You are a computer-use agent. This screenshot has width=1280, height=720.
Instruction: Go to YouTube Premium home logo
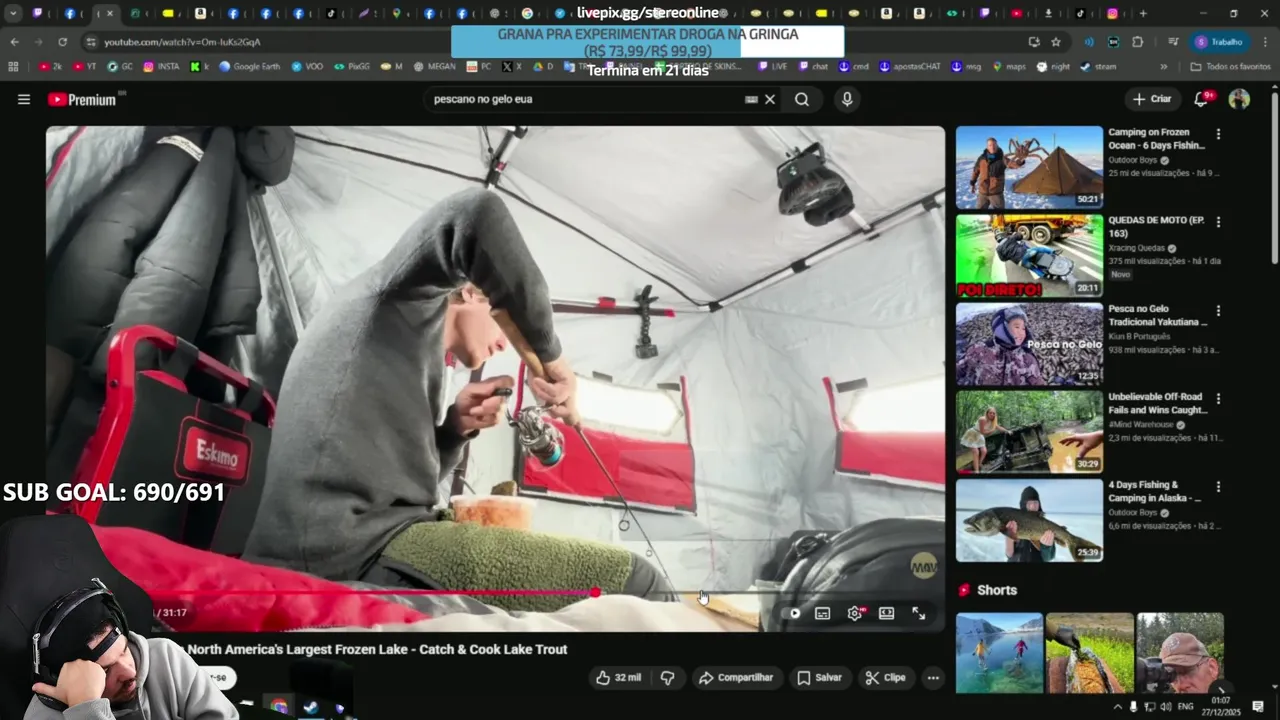tap(81, 99)
